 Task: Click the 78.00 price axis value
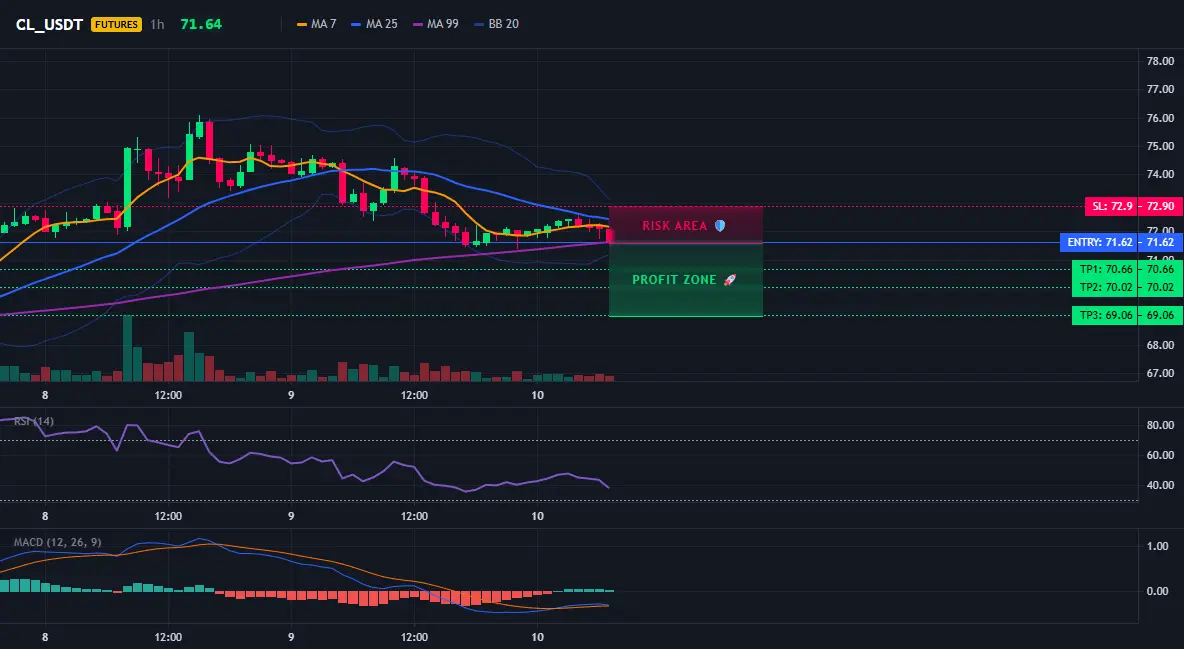(x=1160, y=61)
